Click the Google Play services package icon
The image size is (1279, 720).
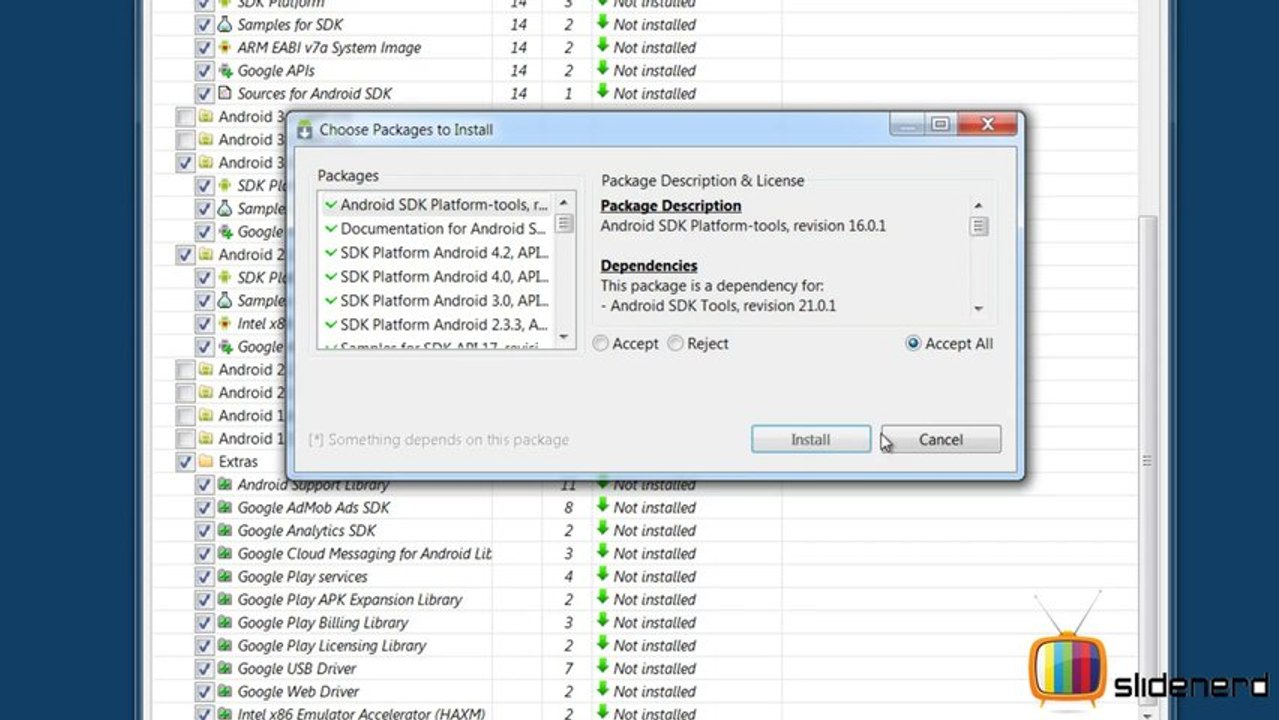225,577
